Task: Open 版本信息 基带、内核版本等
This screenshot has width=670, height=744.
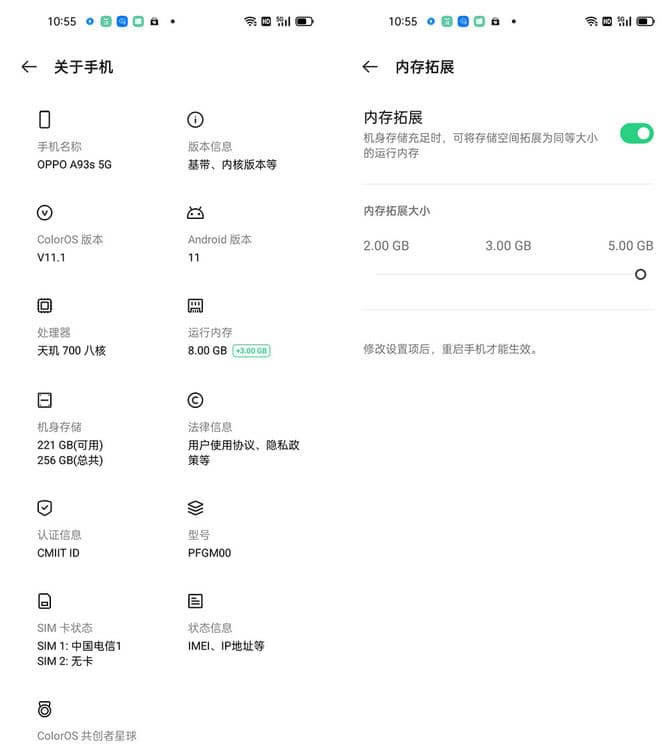Action: point(232,156)
